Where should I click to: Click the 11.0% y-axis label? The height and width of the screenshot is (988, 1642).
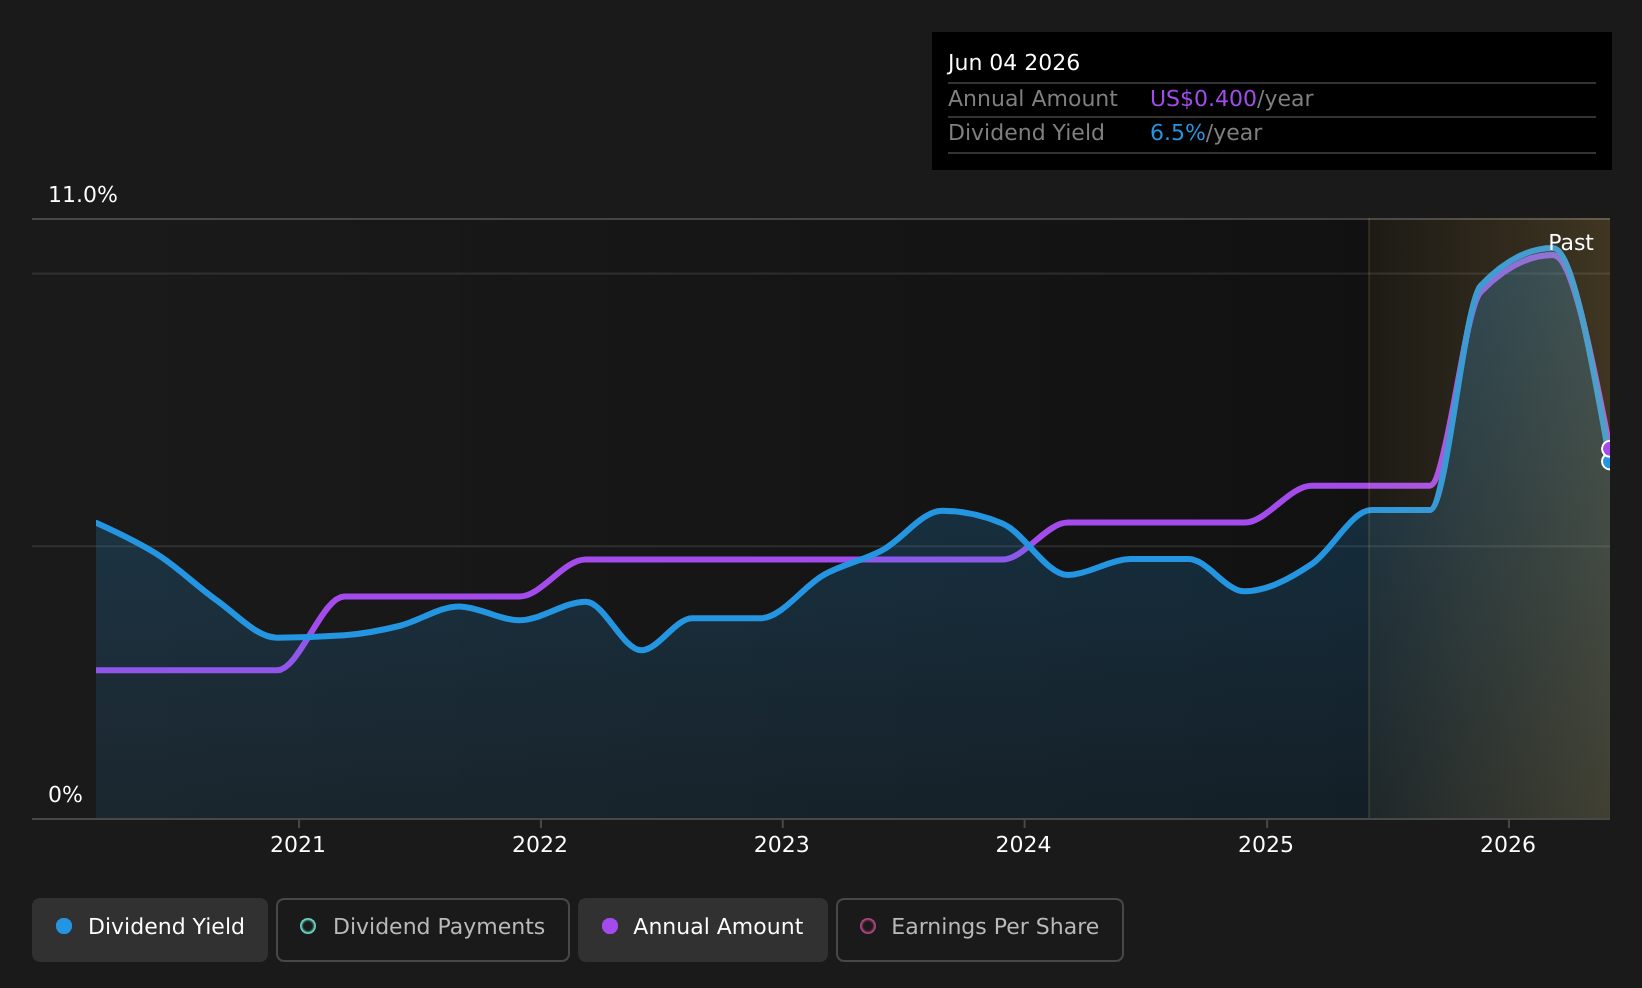click(x=83, y=195)
